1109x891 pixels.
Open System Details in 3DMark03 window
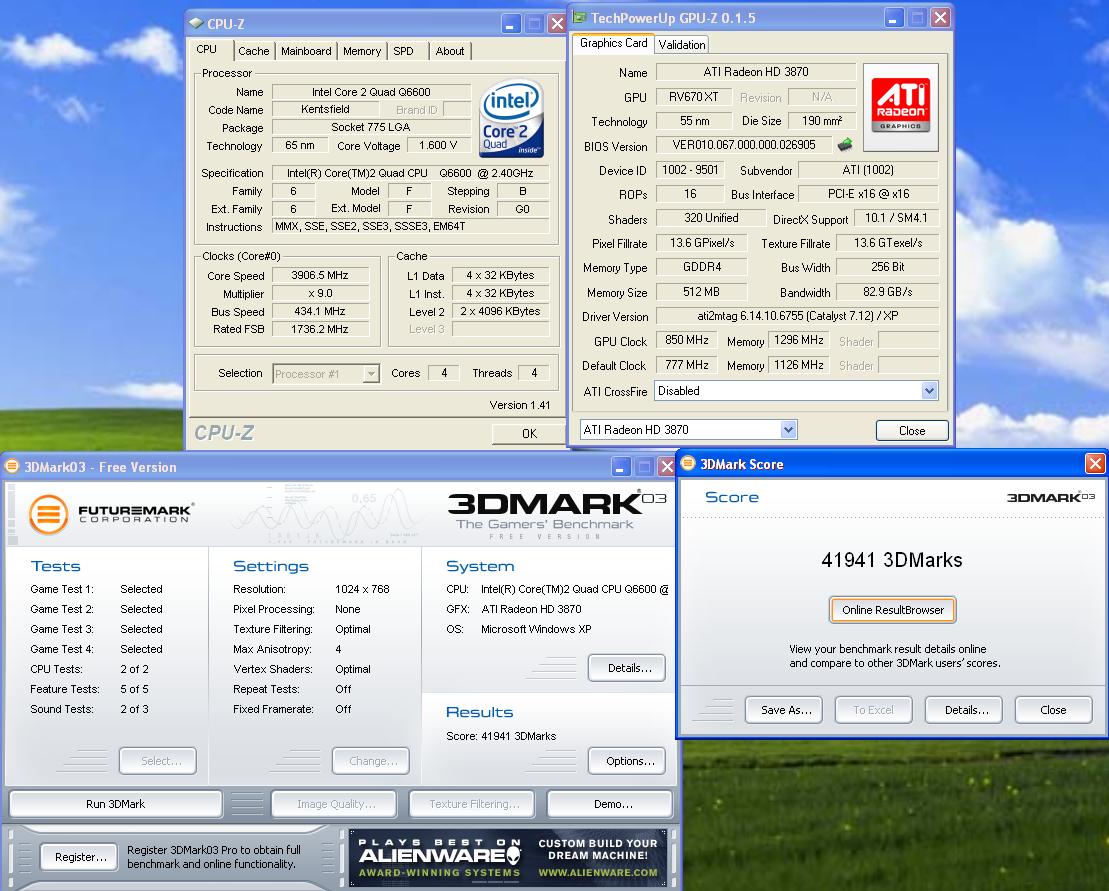[627, 668]
